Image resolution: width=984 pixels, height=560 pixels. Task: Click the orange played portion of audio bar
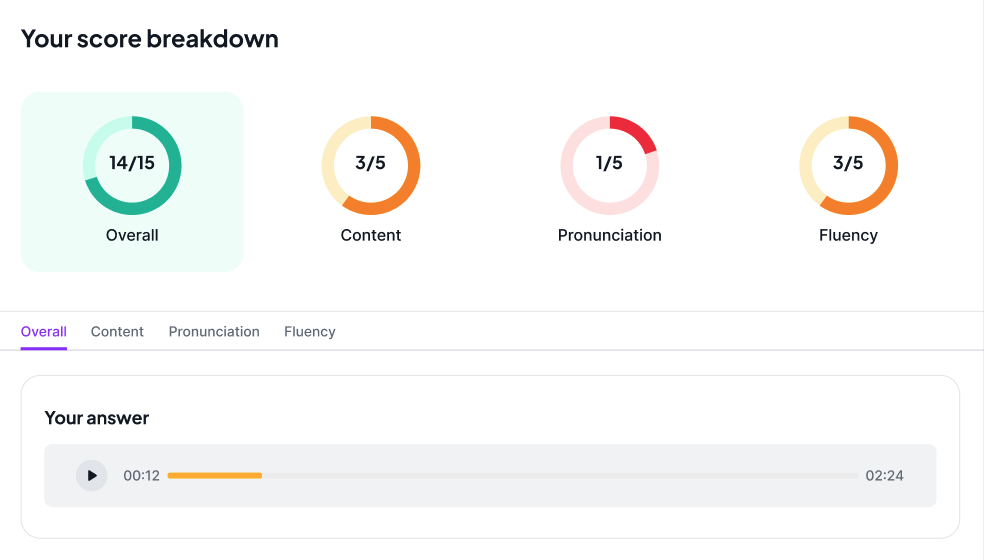tap(214, 476)
